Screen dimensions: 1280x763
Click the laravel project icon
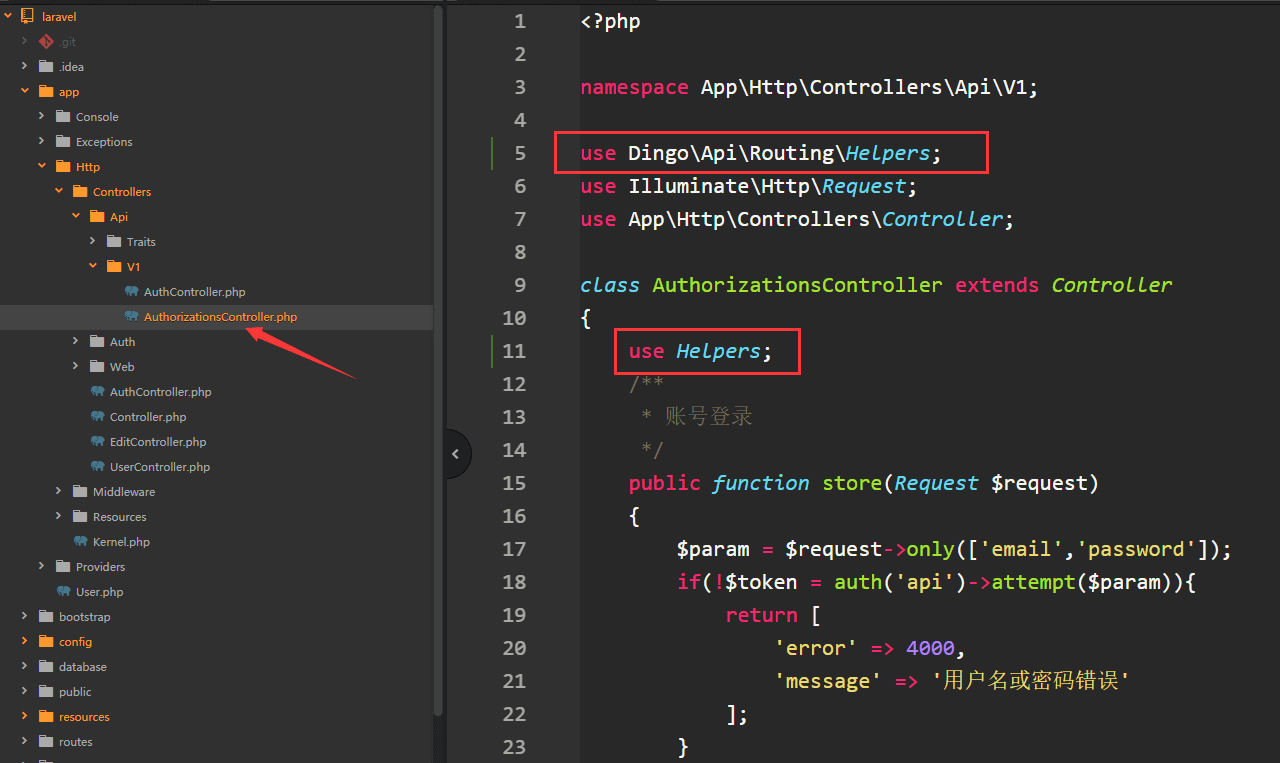click(27, 17)
